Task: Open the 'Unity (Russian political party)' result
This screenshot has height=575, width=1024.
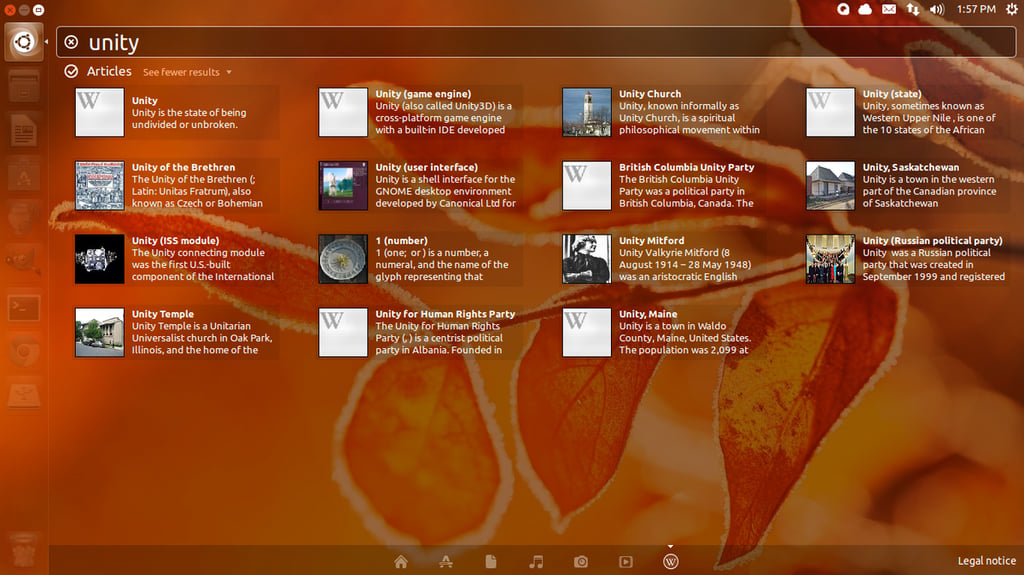Action: [x=907, y=259]
